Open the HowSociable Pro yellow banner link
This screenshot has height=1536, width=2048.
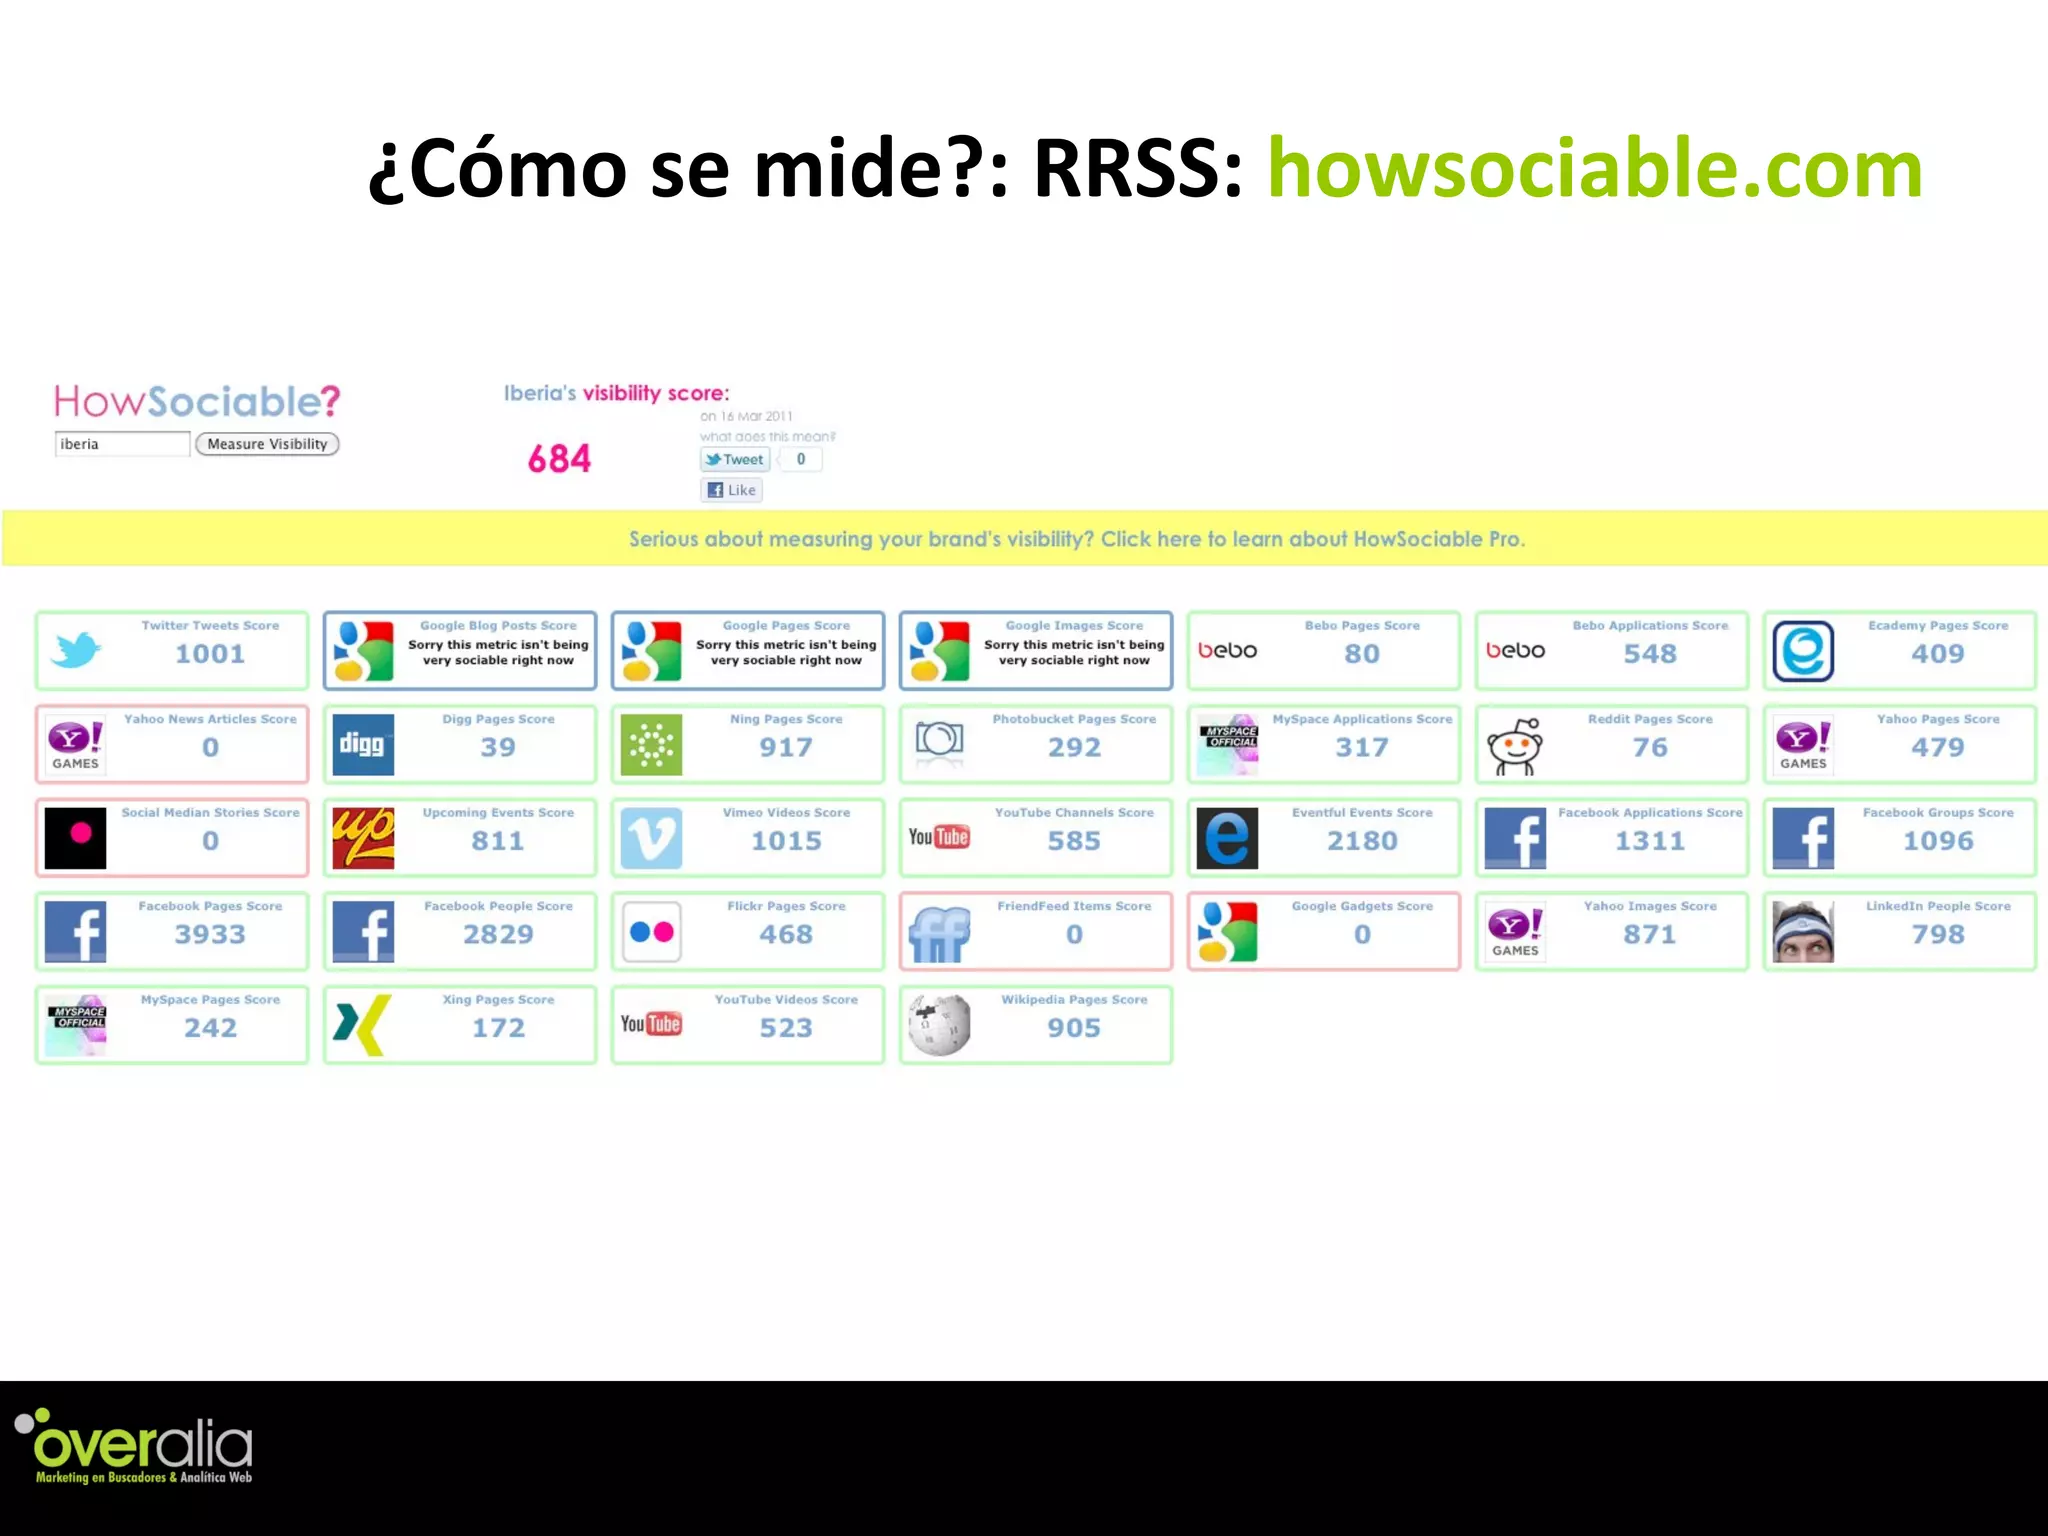pos(1077,539)
